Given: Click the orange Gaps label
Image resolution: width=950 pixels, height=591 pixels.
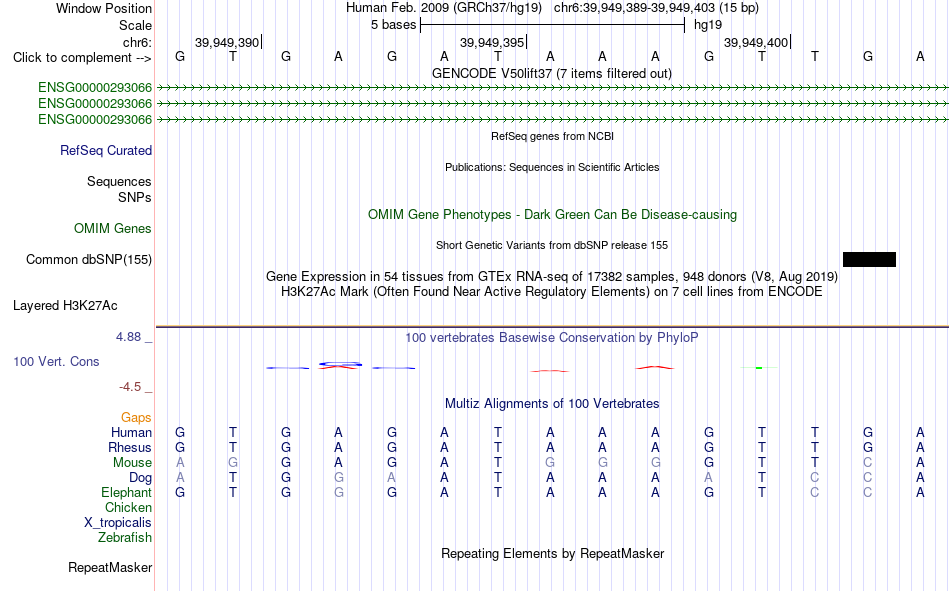Looking at the screenshot, I should pyautogui.click(x=136, y=418).
